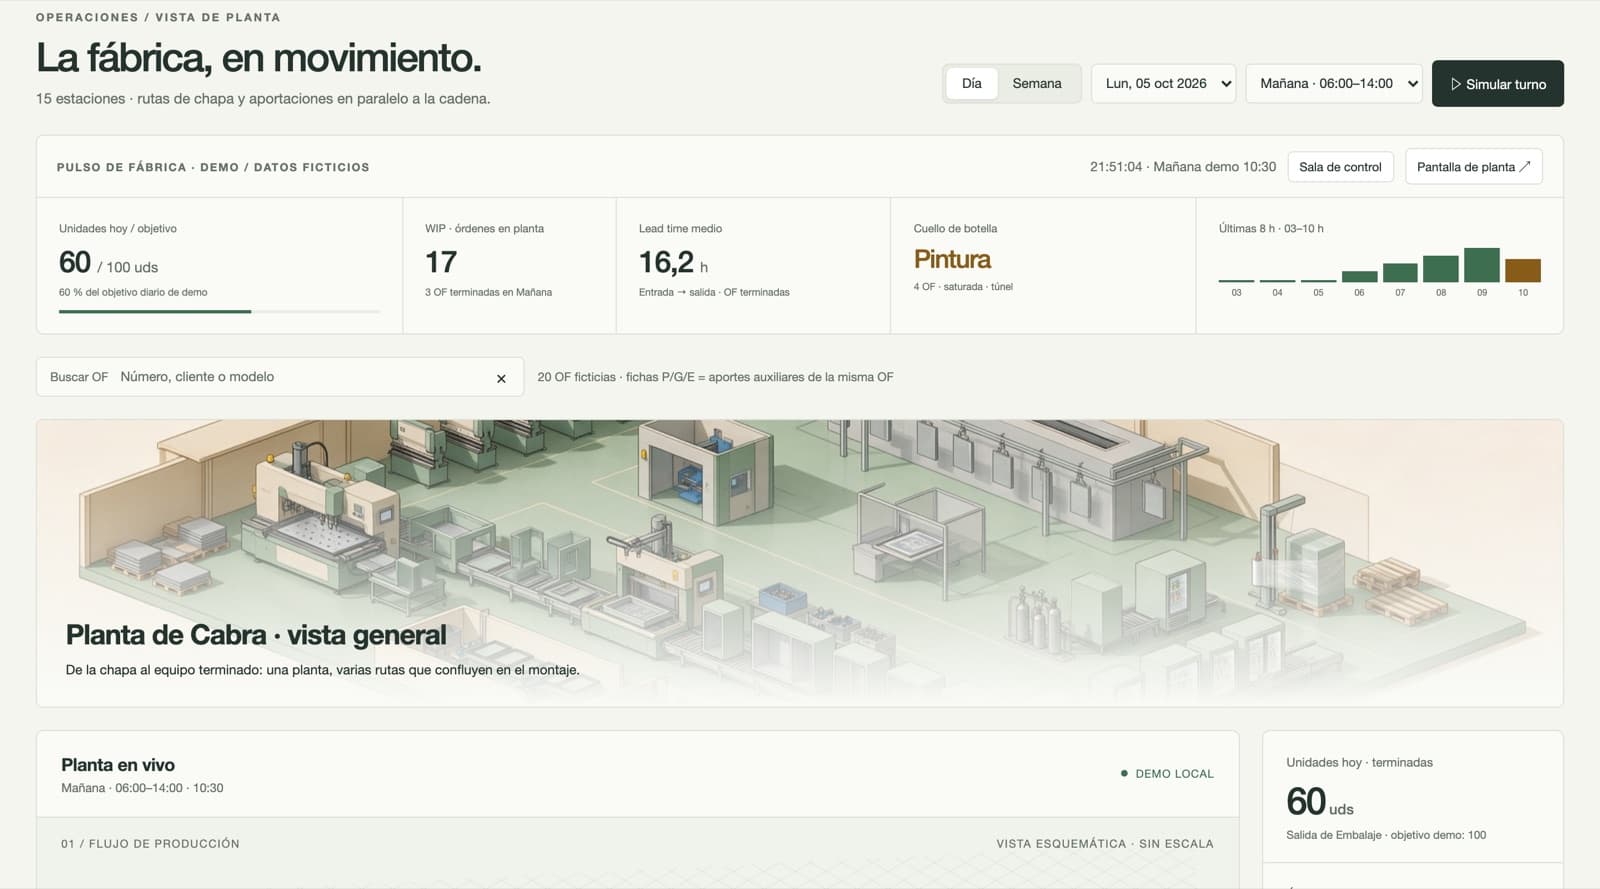Clear the Buscar OF search field
This screenshot has height=889, width=1600.
click(x=501, y=378)
